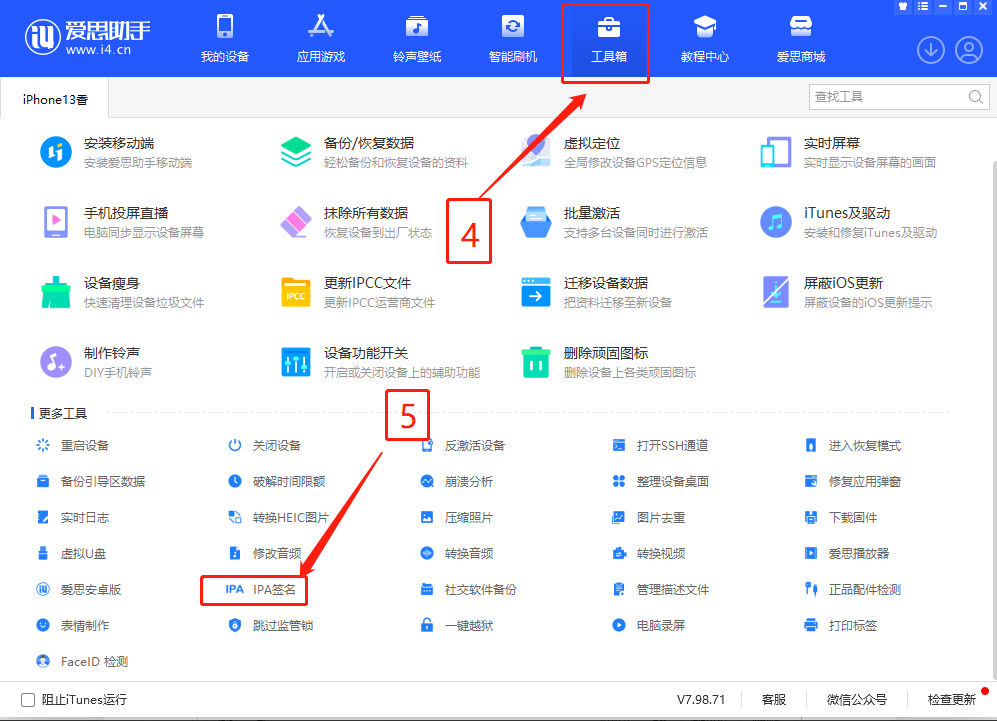
Task: Open the 安装移动端 tool icon
Action: click(56, 152)
